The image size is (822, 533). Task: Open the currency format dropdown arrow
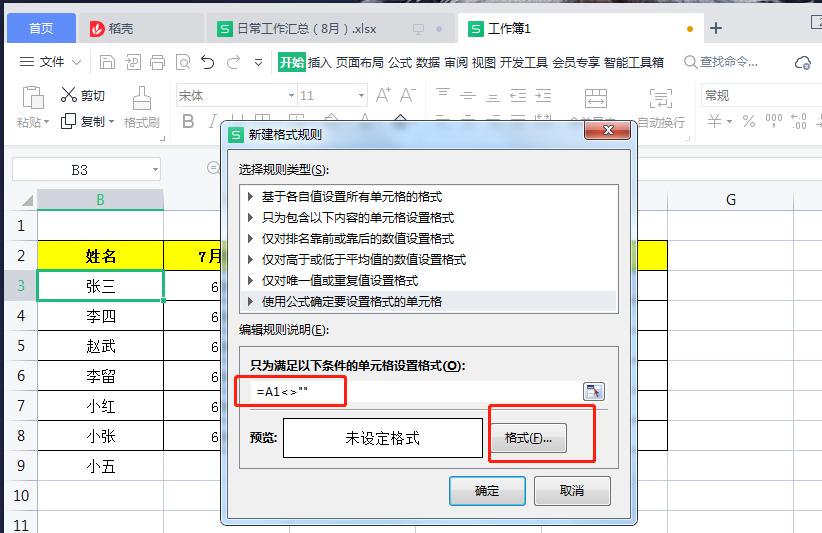point(729,122)
